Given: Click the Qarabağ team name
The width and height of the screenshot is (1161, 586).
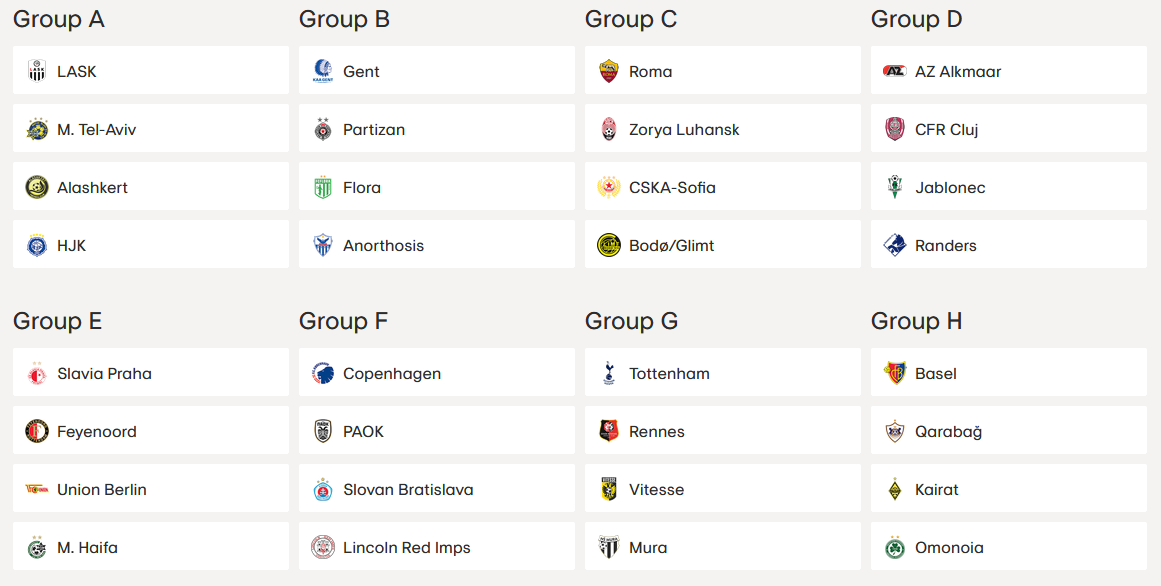Looking at the screenshot, I should 948,432.
